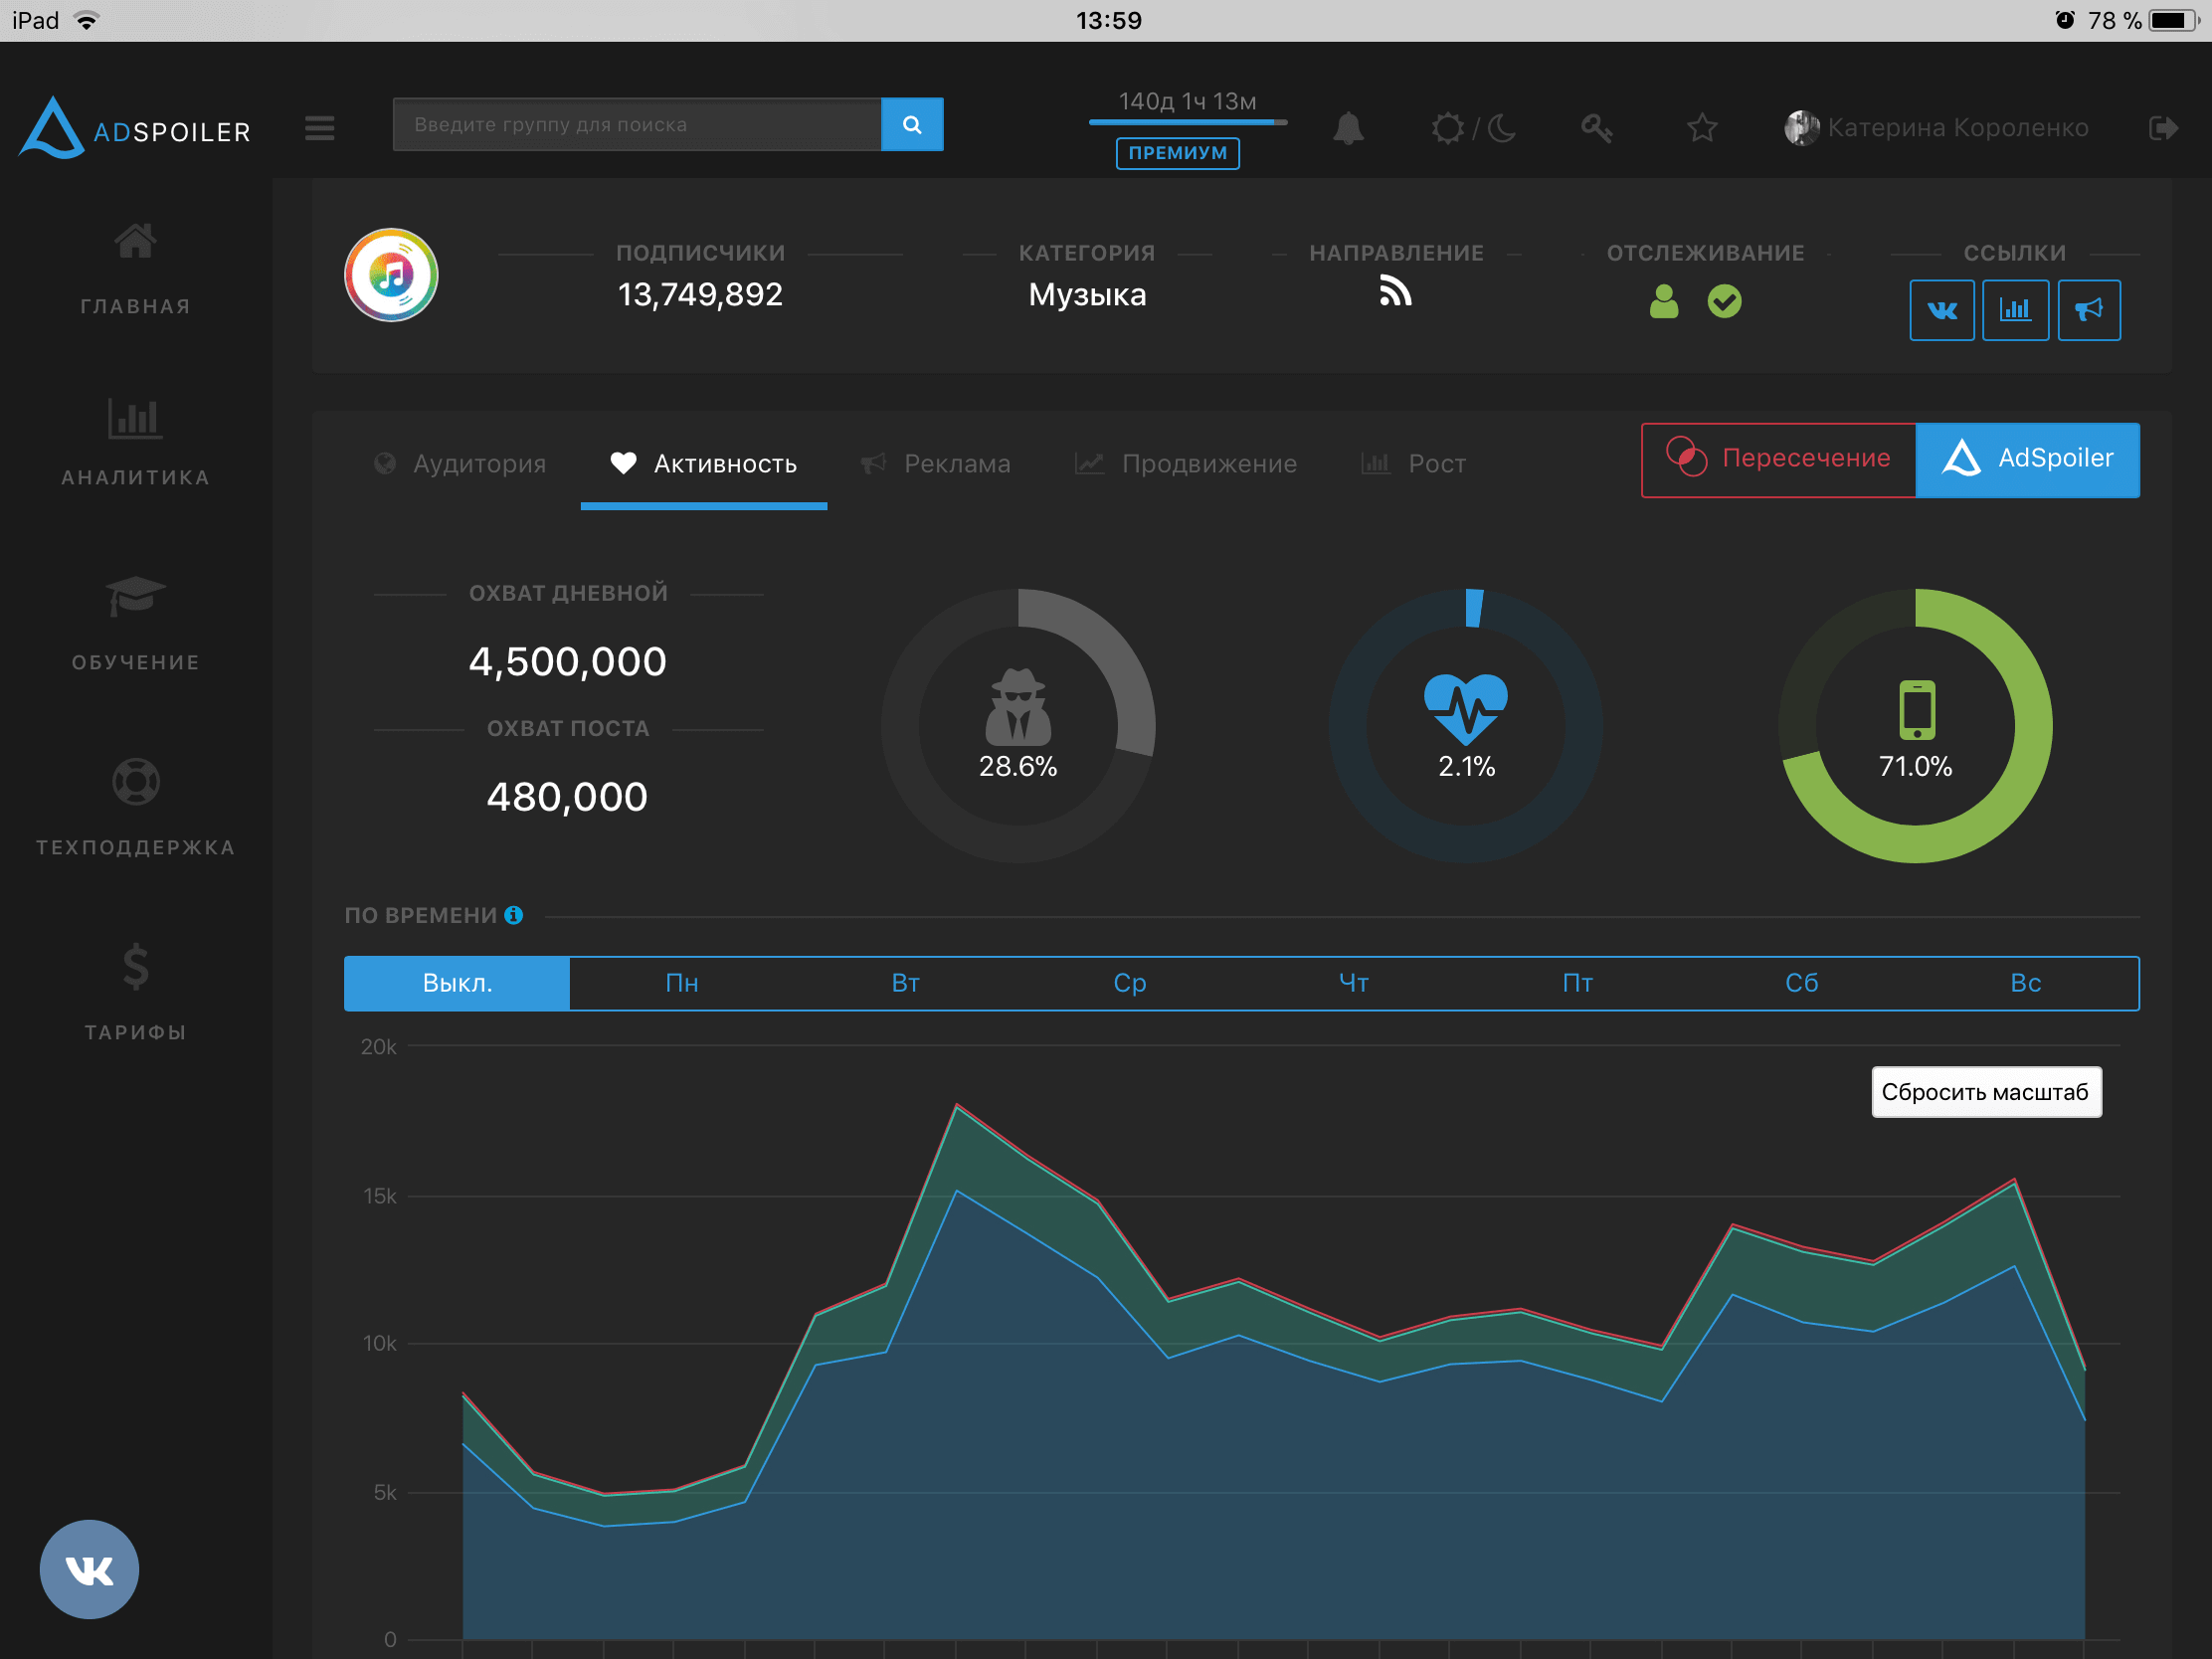Switch to the Аудитория tab
Image resolution: width=2212 pixels, height=1659 pixels.
click(461, 464)
